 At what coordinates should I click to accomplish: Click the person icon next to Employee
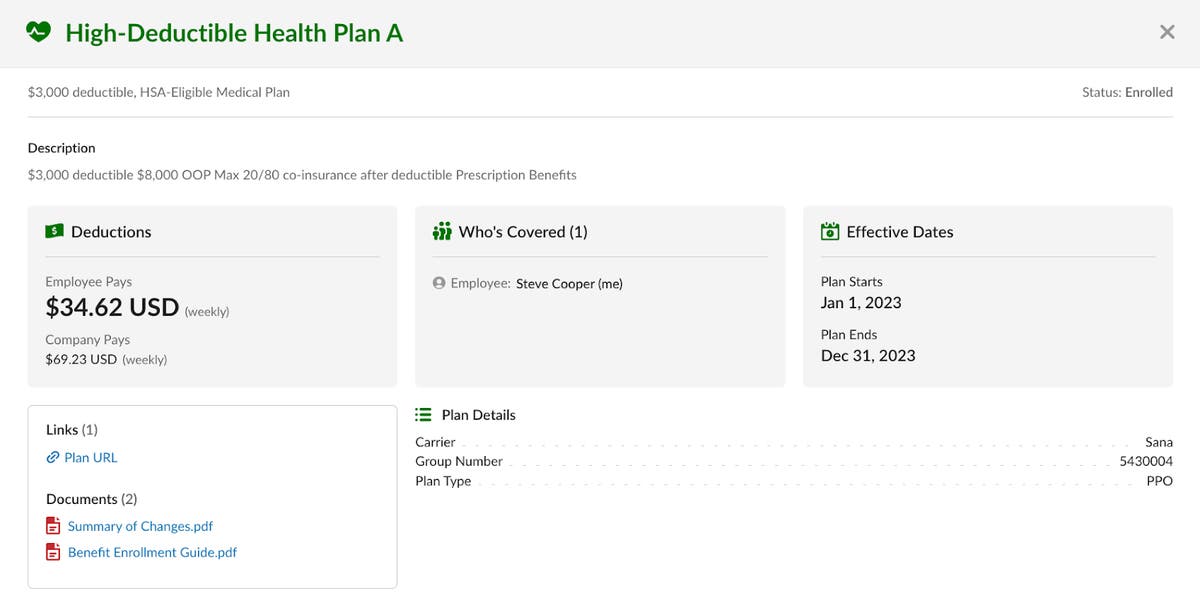pyautogui.click(x=438, y=283)
